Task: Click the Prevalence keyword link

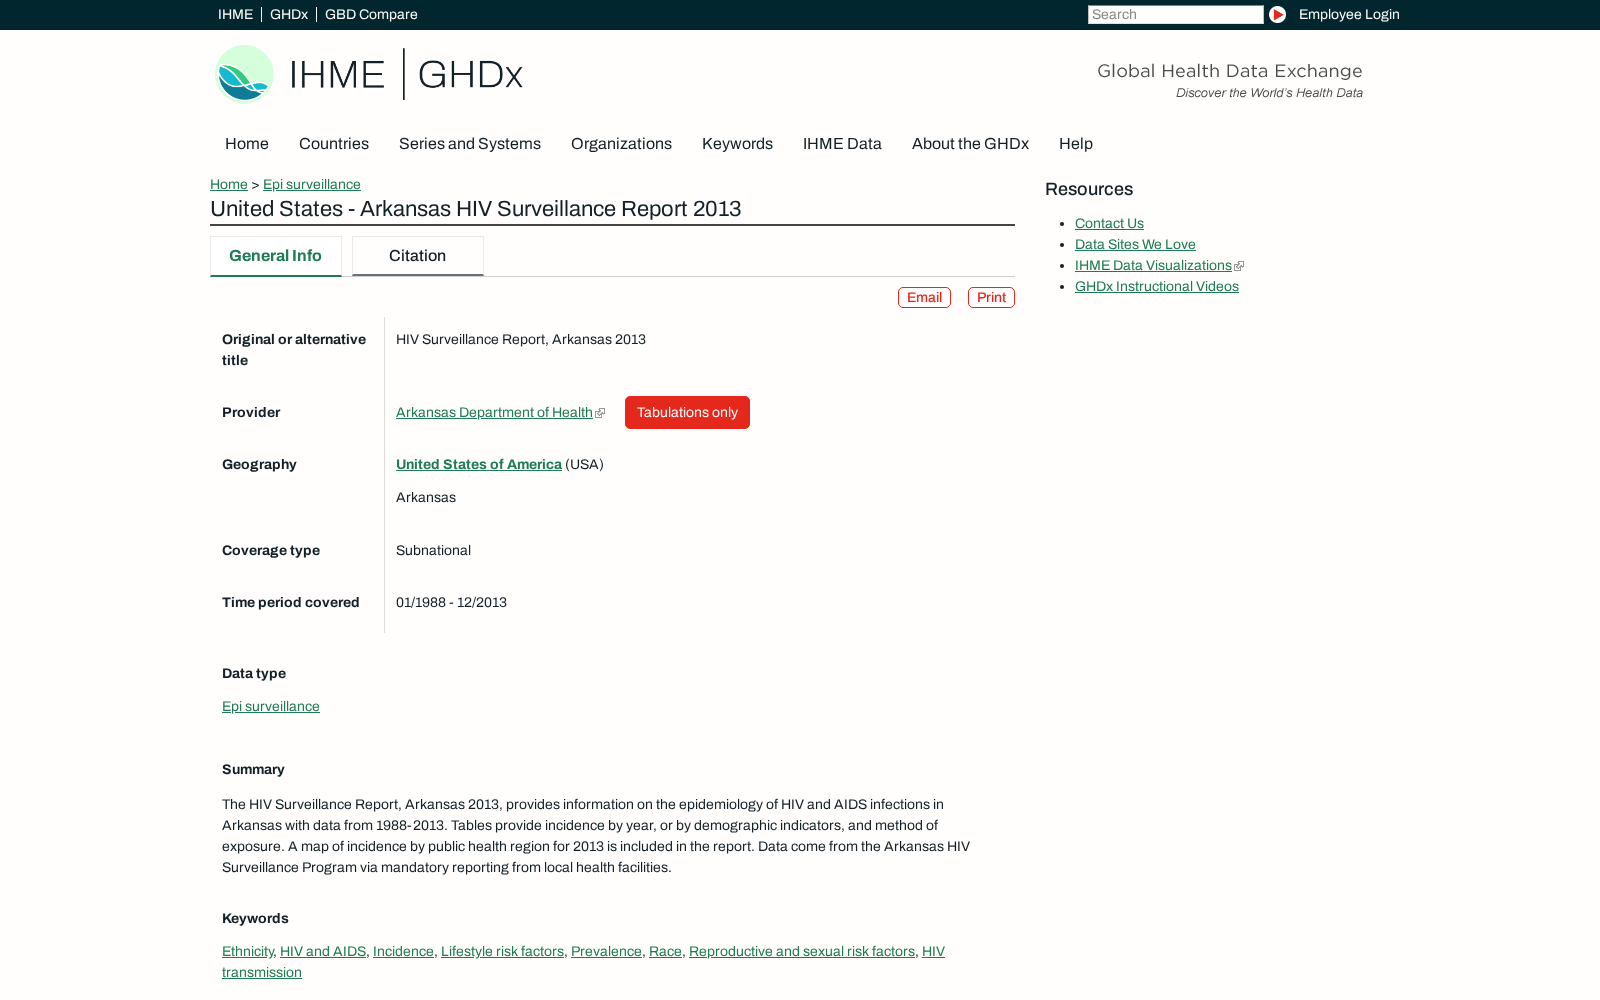Action: coord(606,952)
